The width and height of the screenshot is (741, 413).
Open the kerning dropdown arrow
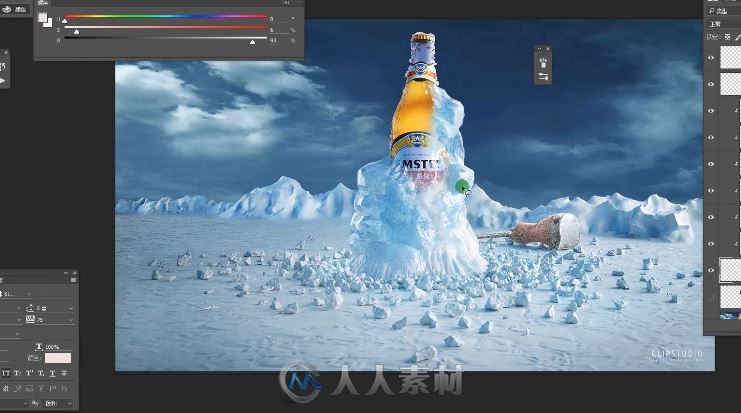(19, 320)
